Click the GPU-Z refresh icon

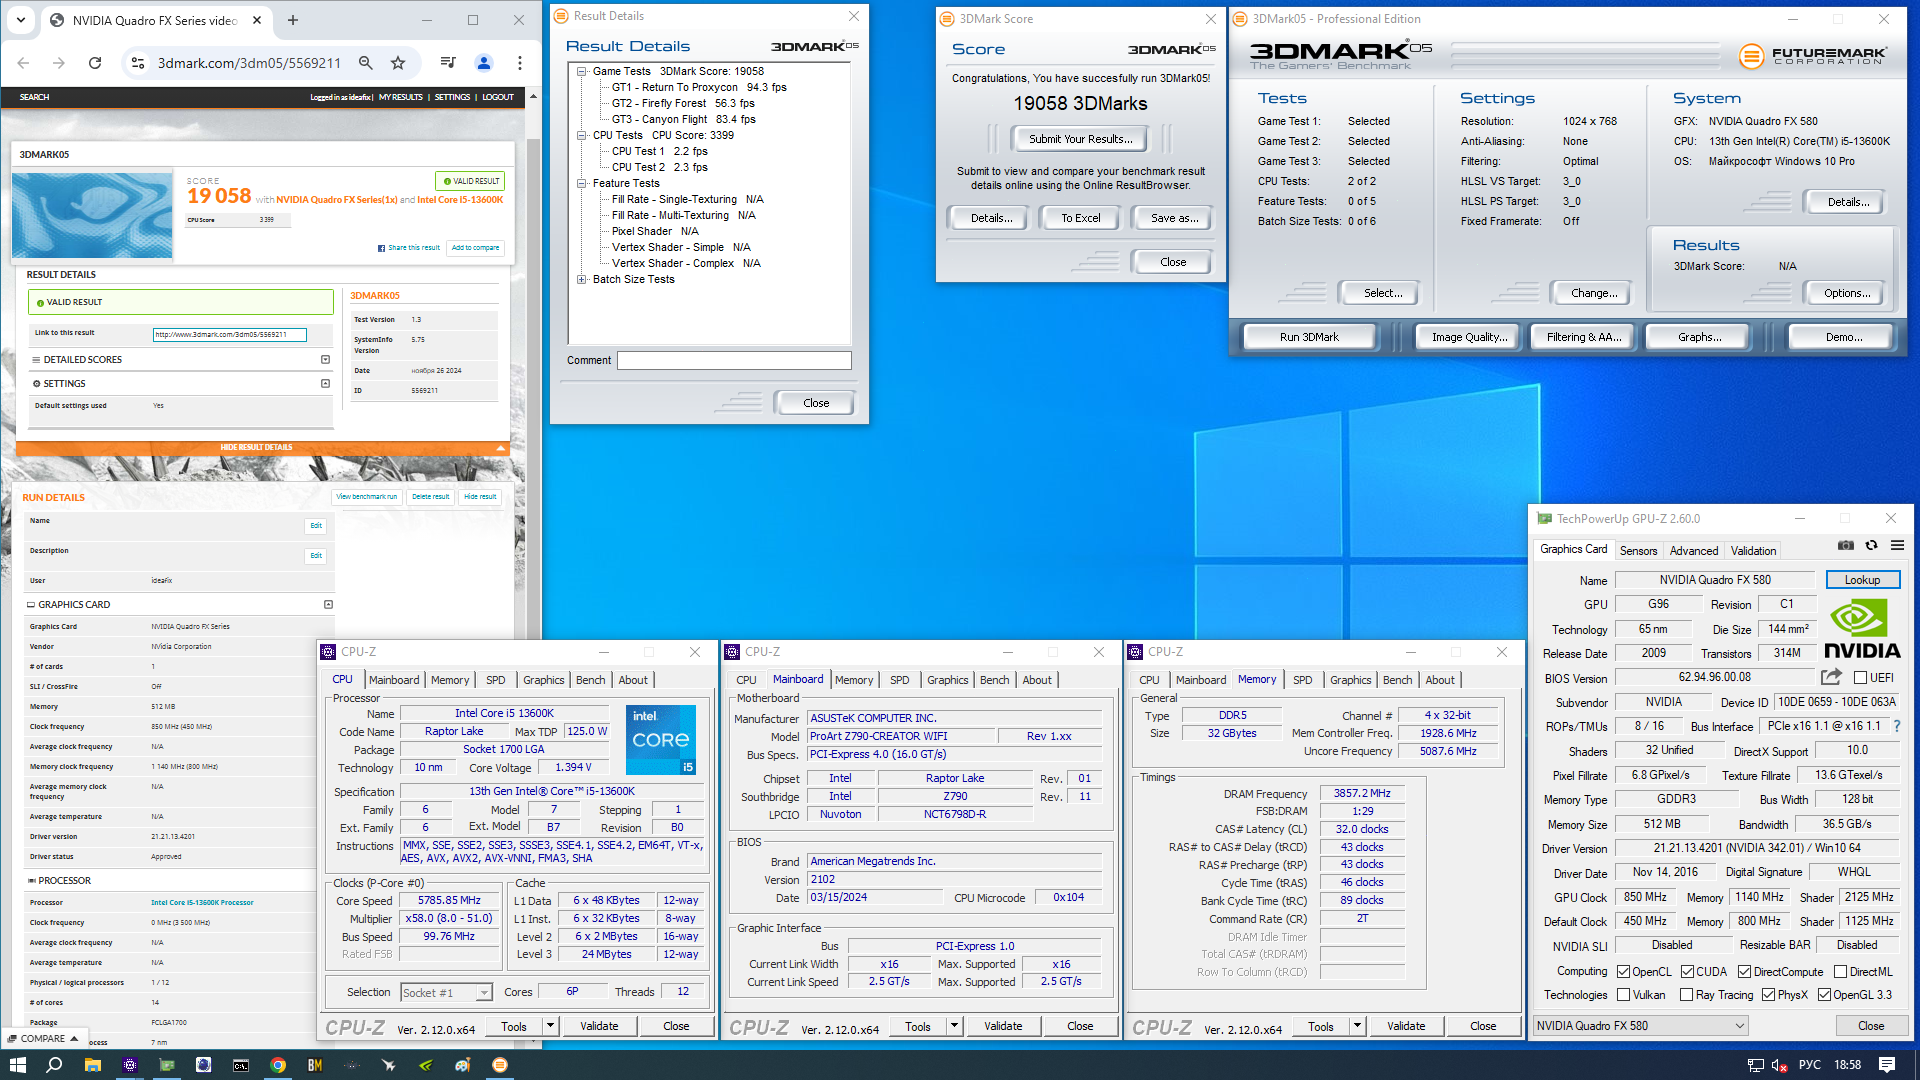pos(1872,545)
